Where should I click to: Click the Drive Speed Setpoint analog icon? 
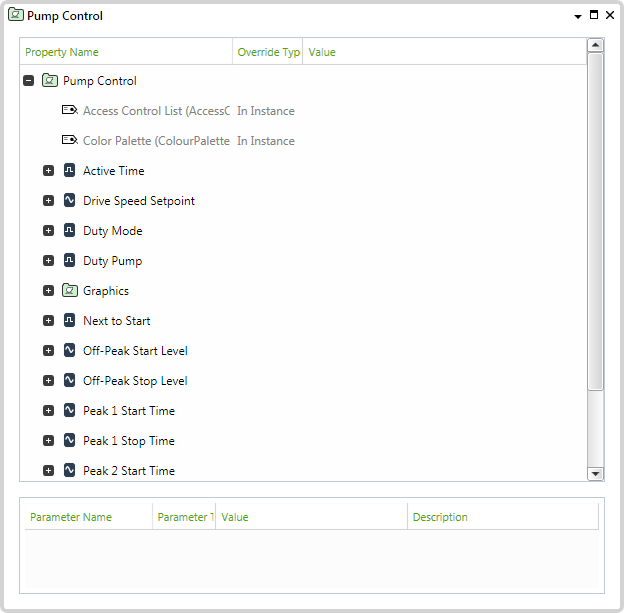point(70,201)
